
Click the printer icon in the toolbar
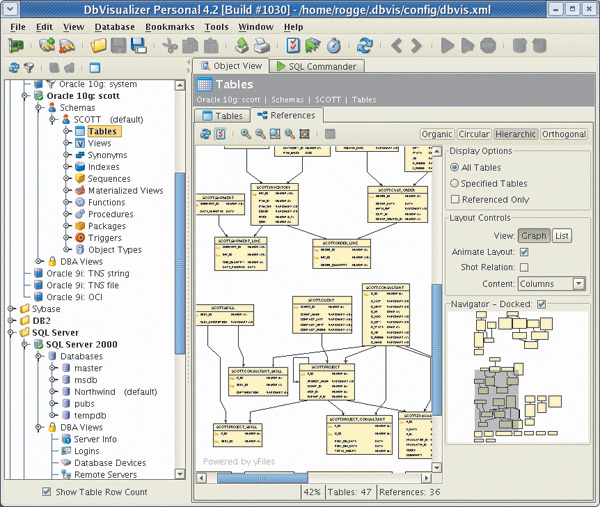click(x=262, y=46)
